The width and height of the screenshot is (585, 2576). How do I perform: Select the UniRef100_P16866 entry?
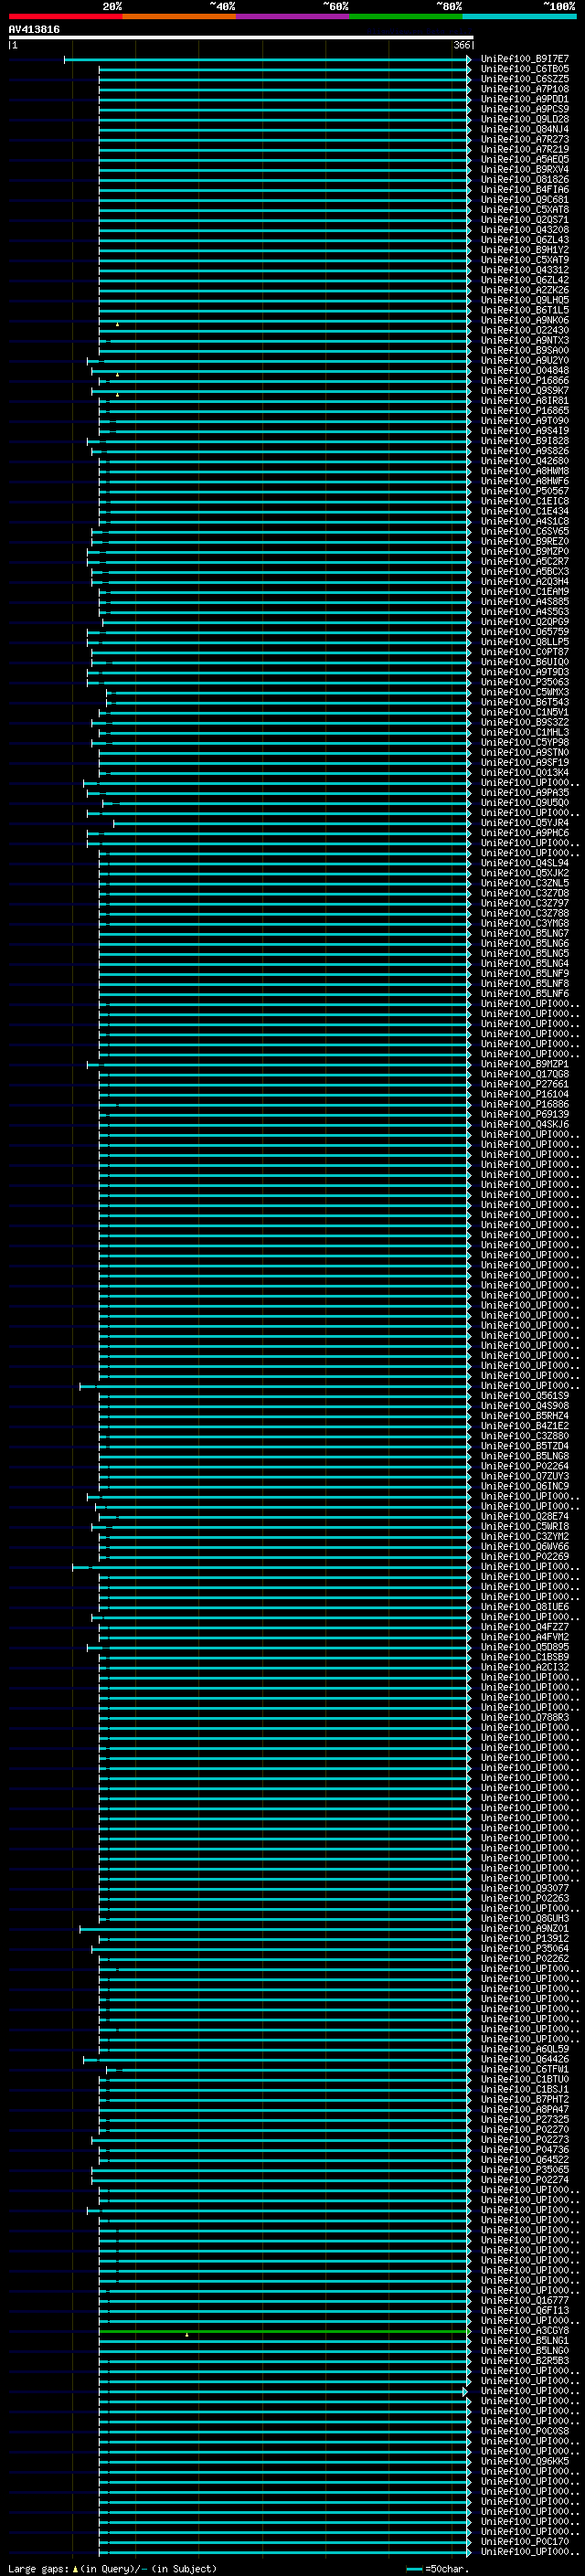click(524, 381)
